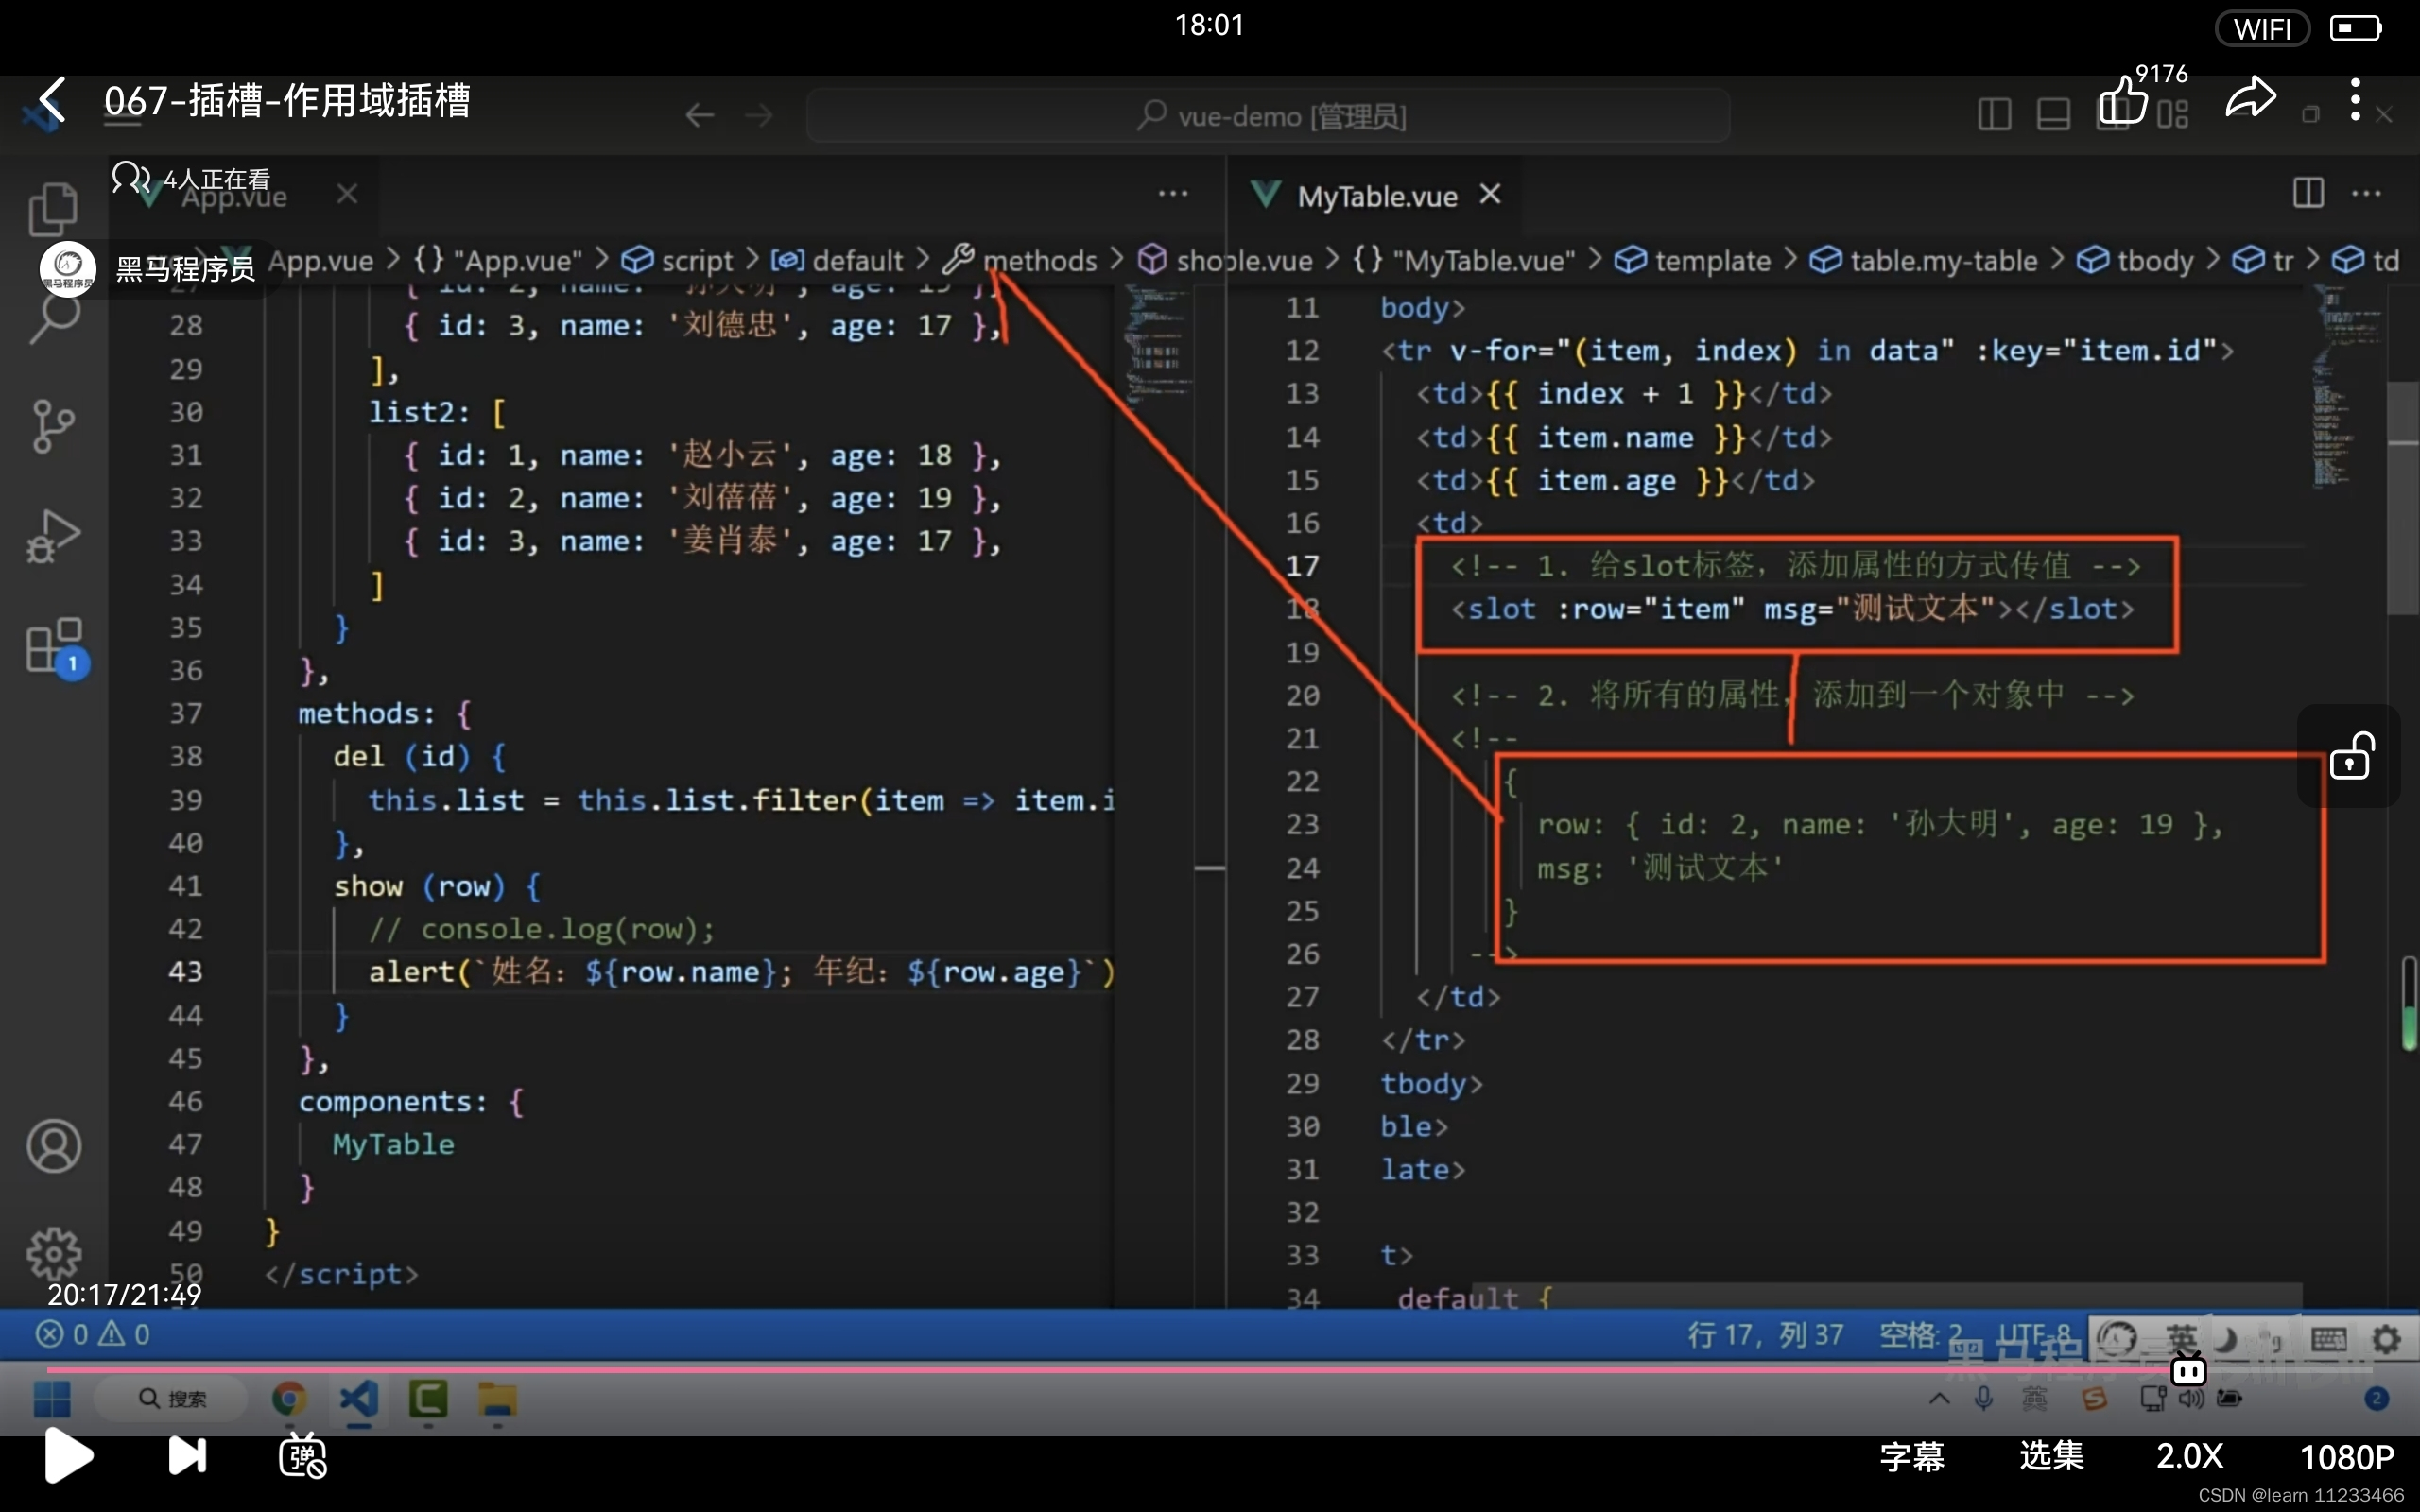Image resolution: width=2420 pixels, height=1512 pixels.
Task: Show hidden tray icons chevron
Action: point(1939,1398)
